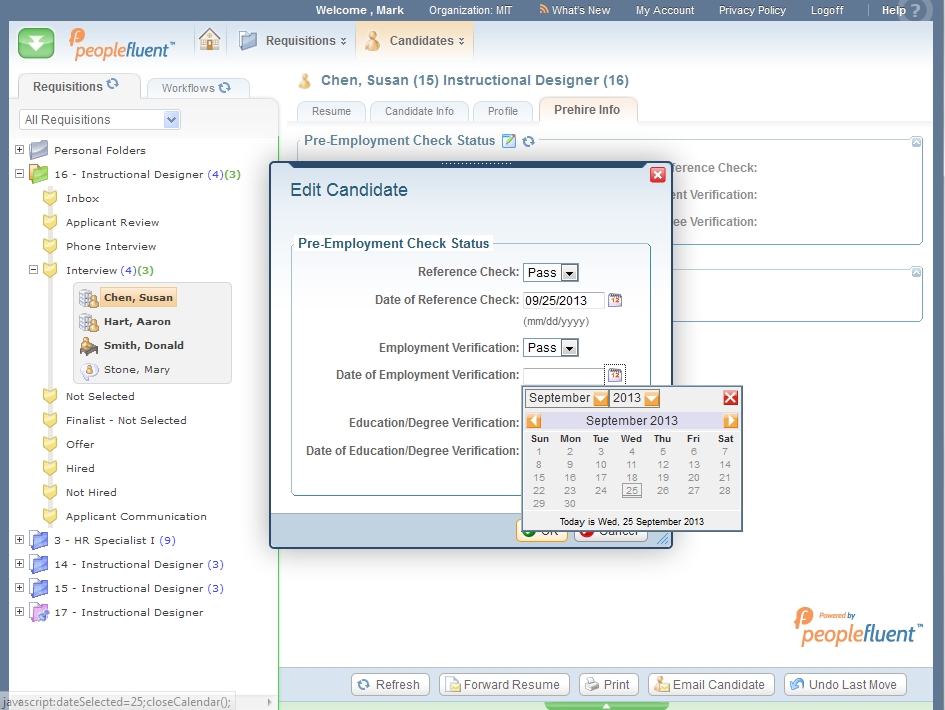Click refresh icon beside Pre-Employment Check Status
Screen dimensions: 945x710
[x=528, y=141]
